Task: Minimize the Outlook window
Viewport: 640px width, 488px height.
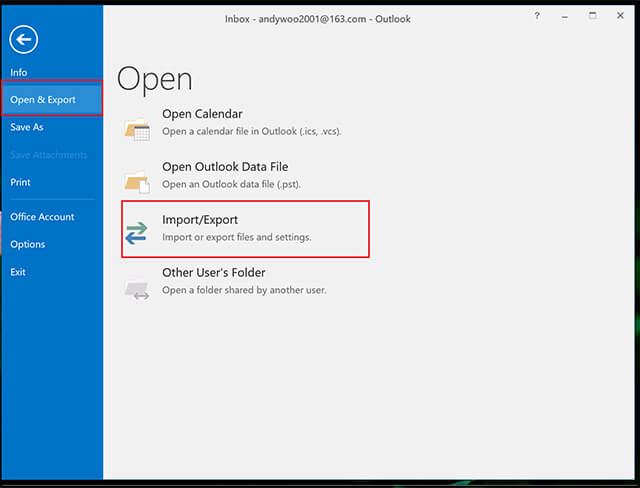Action: (x=565, y=17)
